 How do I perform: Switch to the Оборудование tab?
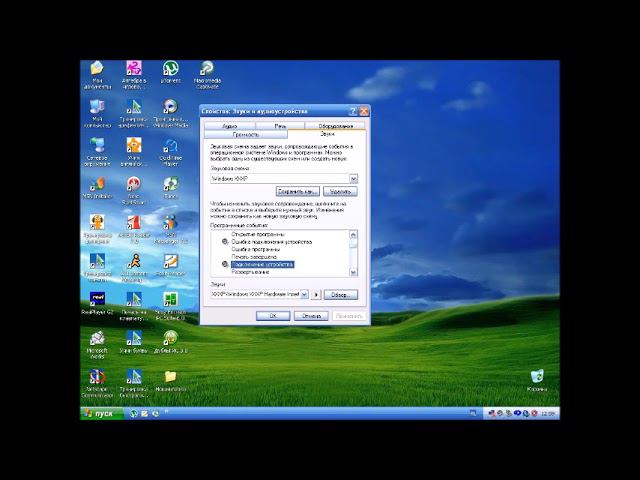tap(335, 126)
